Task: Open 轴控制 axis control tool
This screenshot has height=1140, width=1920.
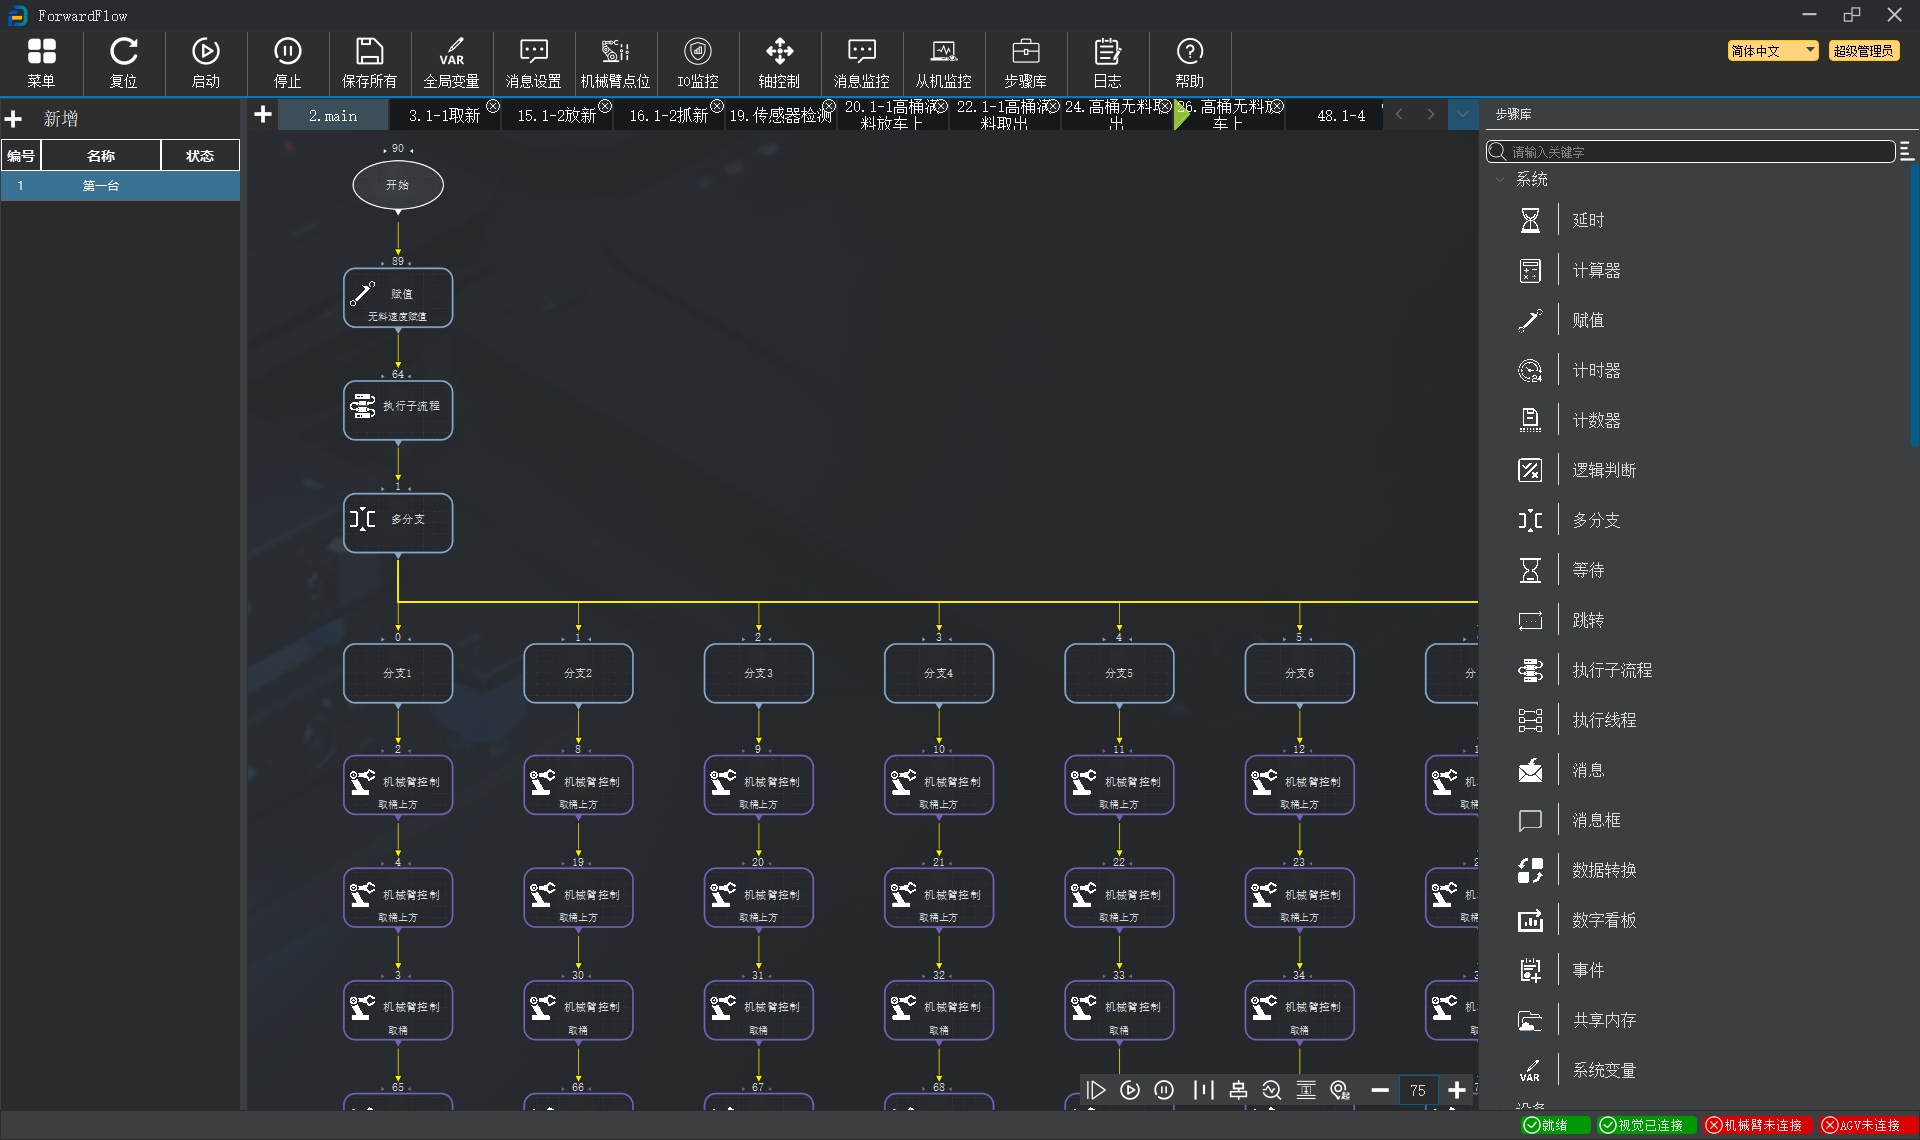Action: click(x=779, y=62)
